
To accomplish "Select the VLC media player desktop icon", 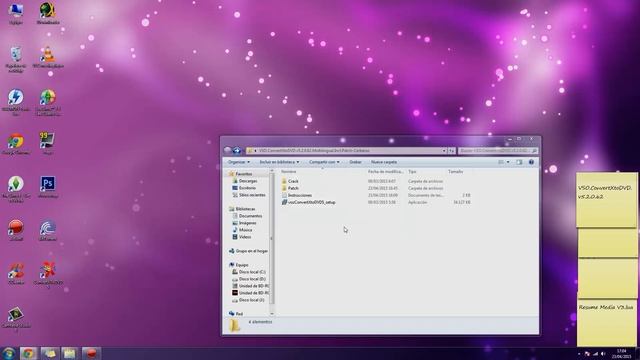I will 48,57.
